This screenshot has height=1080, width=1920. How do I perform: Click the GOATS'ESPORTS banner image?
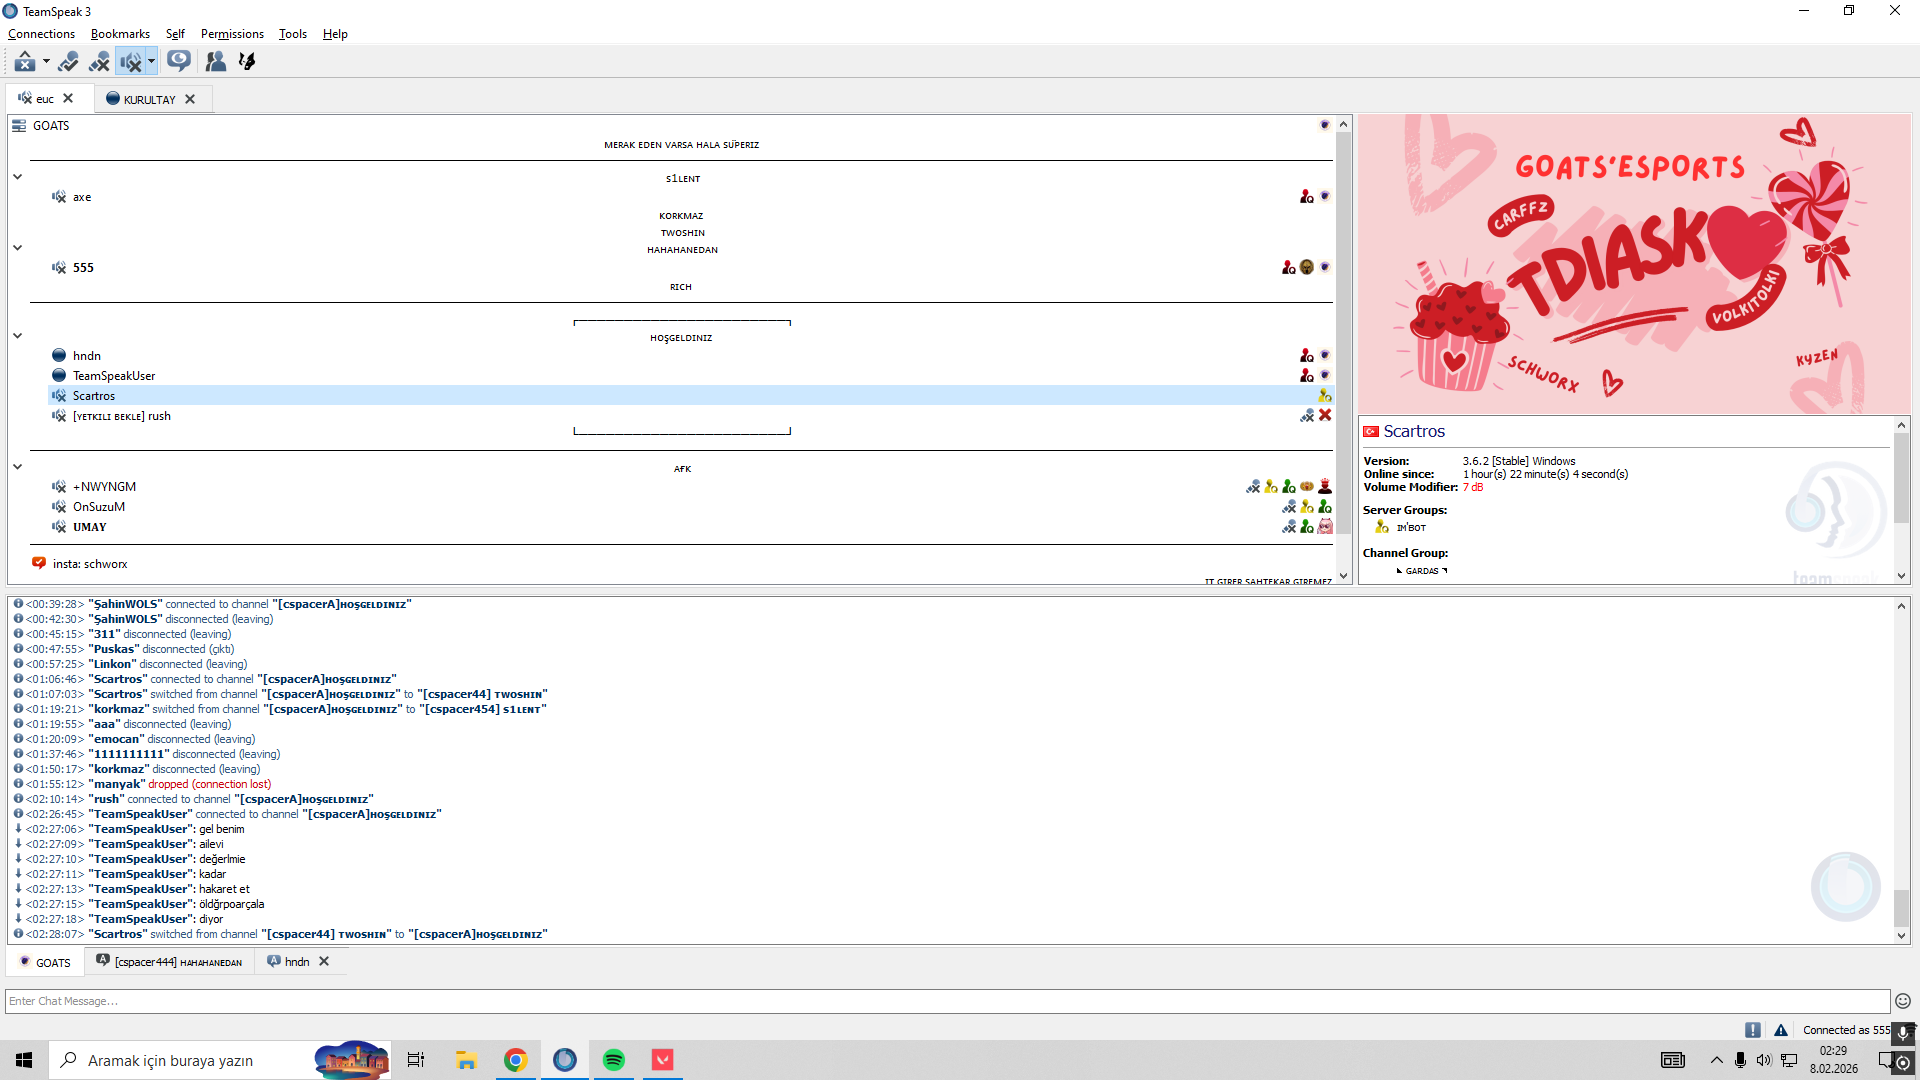(1634, 264)
